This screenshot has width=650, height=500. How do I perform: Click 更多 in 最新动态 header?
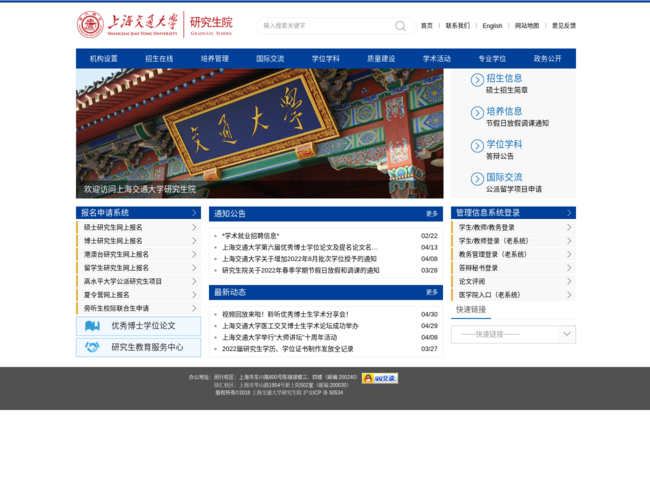432,292
